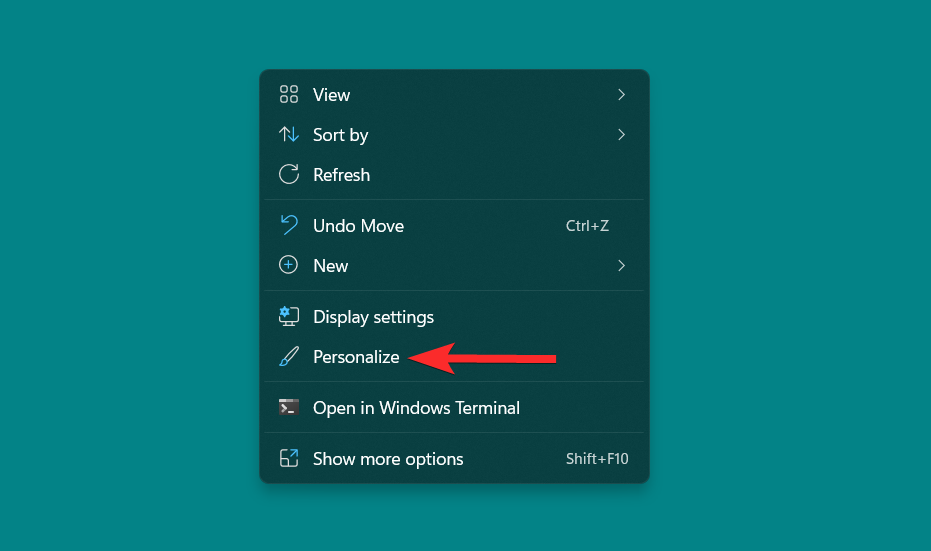The image size is (931, 551).
Task: Click the View grid icon
Action: coord(289,95)
